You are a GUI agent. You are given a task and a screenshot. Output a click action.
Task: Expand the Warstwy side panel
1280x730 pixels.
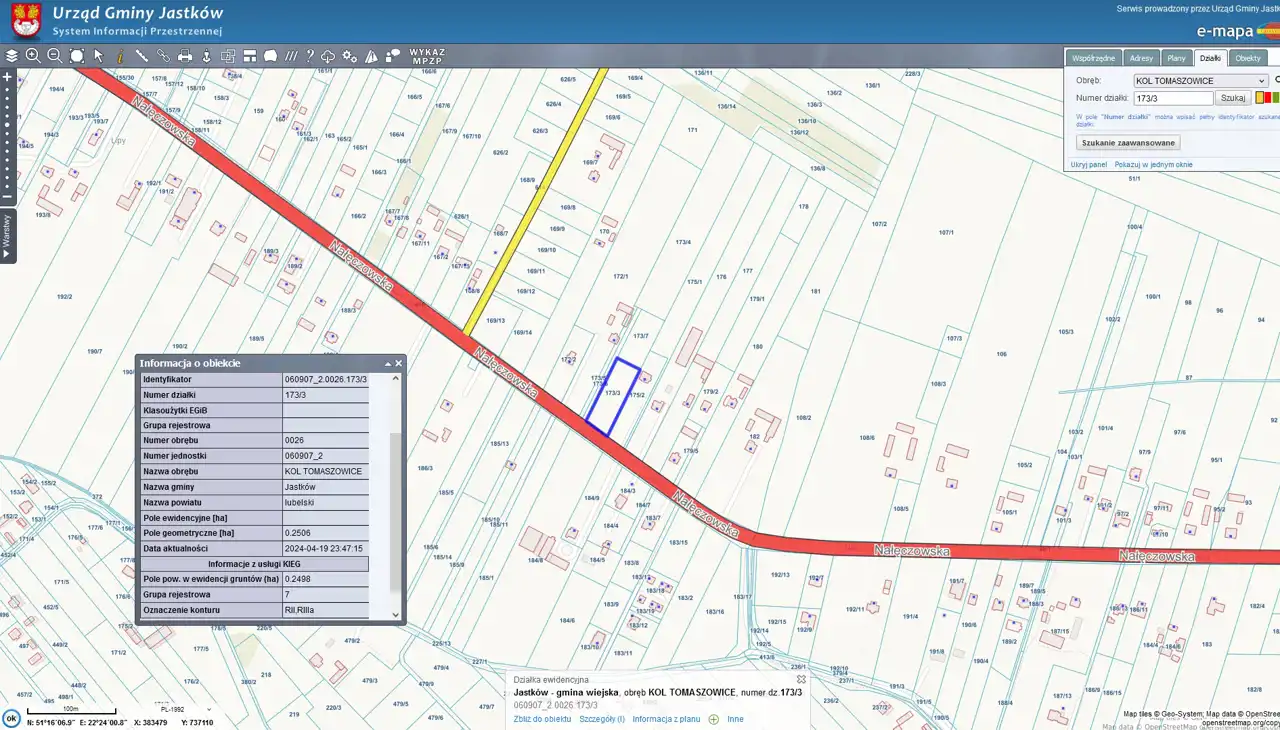click(x=7, y=237)
